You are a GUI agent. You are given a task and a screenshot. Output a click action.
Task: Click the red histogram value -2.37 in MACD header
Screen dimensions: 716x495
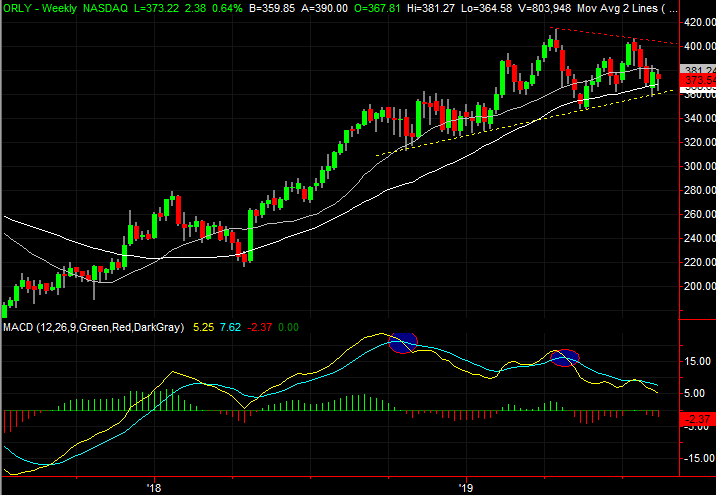[259, 327]
